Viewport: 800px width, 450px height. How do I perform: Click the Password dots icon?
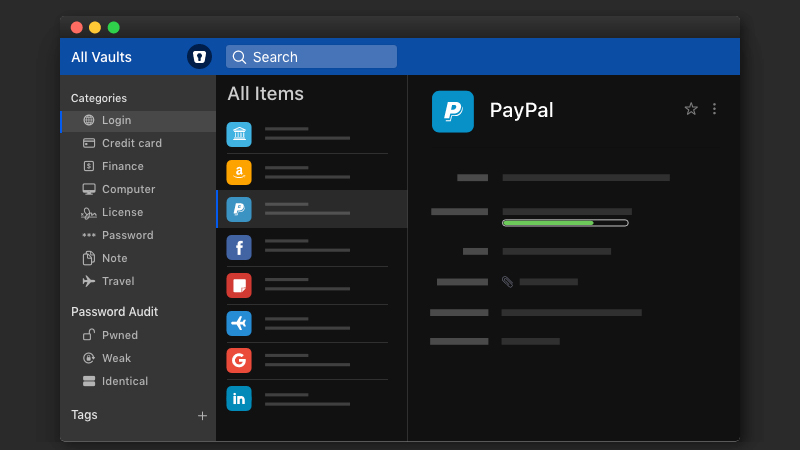pyautogui.click(x=89, y=235)
